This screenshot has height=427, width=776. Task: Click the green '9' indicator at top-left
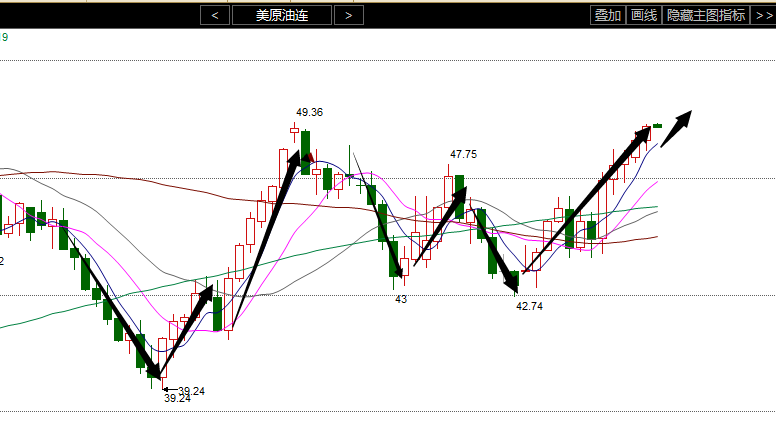(x=5, y=37)
